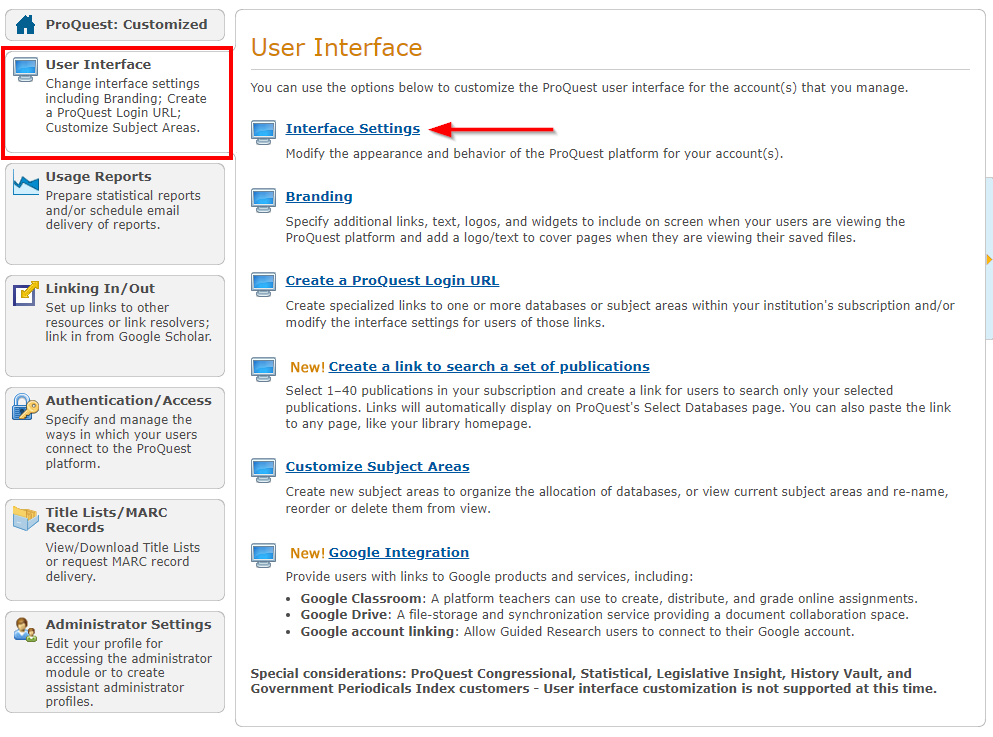Click the monitor icon next to Google Integration

click(x=263, y=555)
